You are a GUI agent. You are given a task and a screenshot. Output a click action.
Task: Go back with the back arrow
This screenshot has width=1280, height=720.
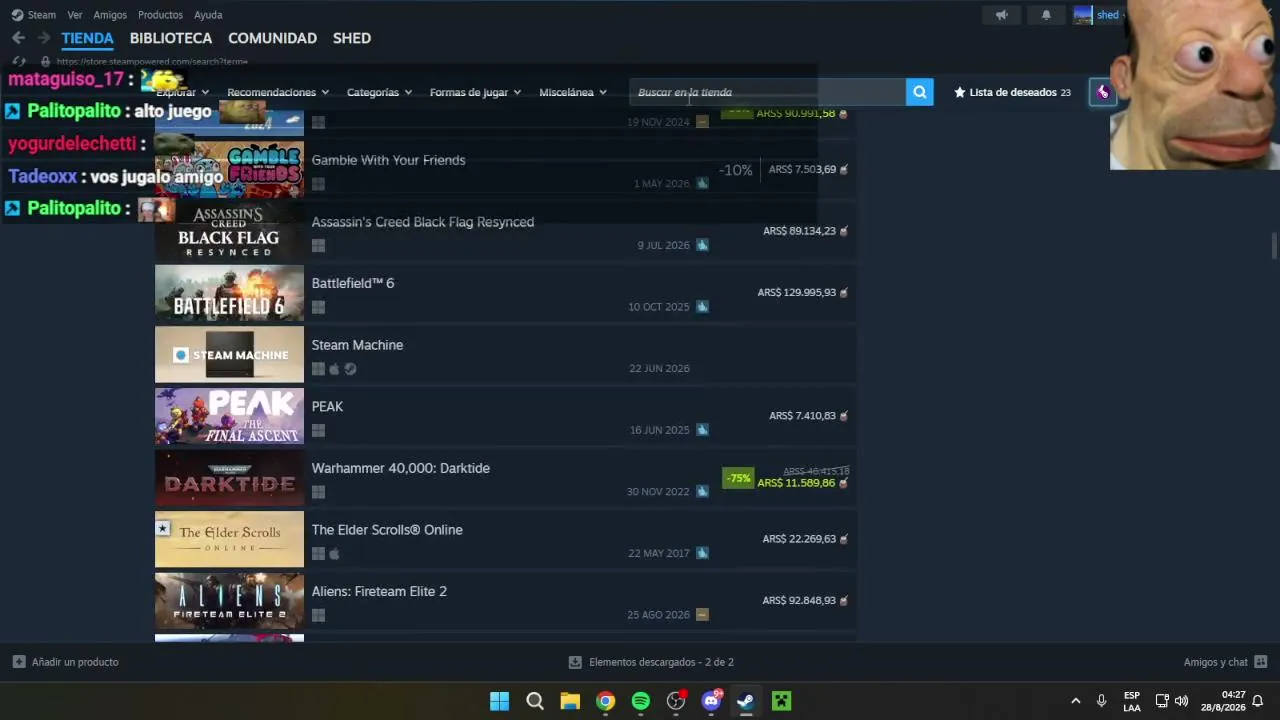[x=18, y=38]
